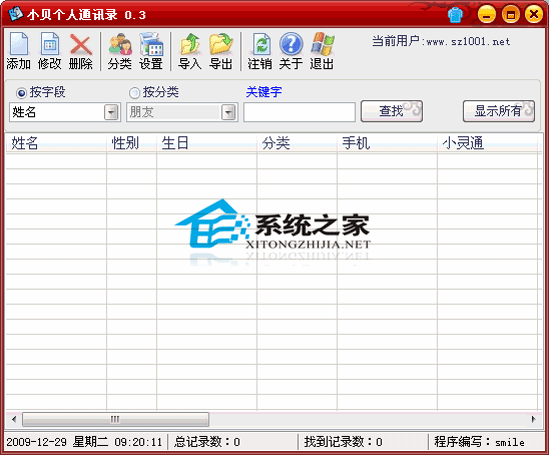
Task: Open the 朋友 category dropdown
Action: tap(229, 112)
